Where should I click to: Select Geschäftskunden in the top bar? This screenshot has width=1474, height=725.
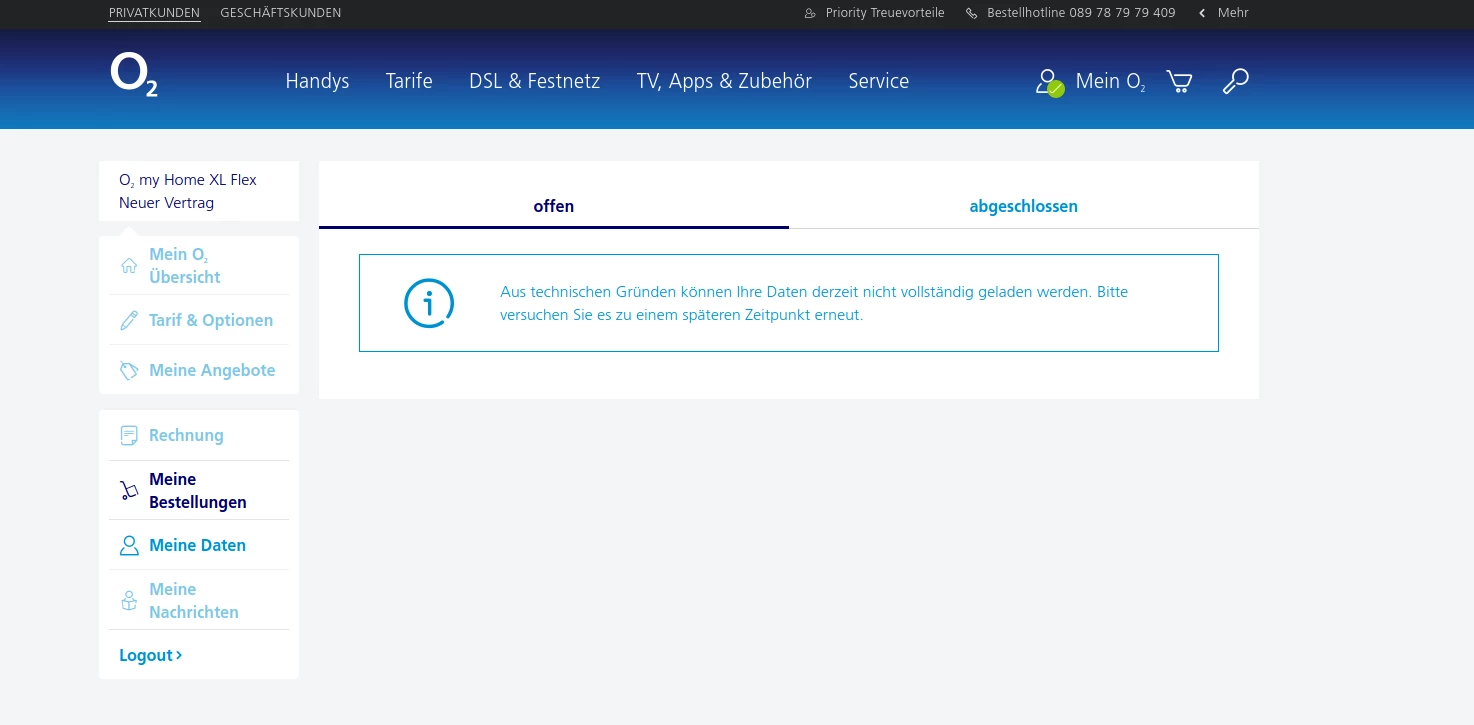pos(280,13)
